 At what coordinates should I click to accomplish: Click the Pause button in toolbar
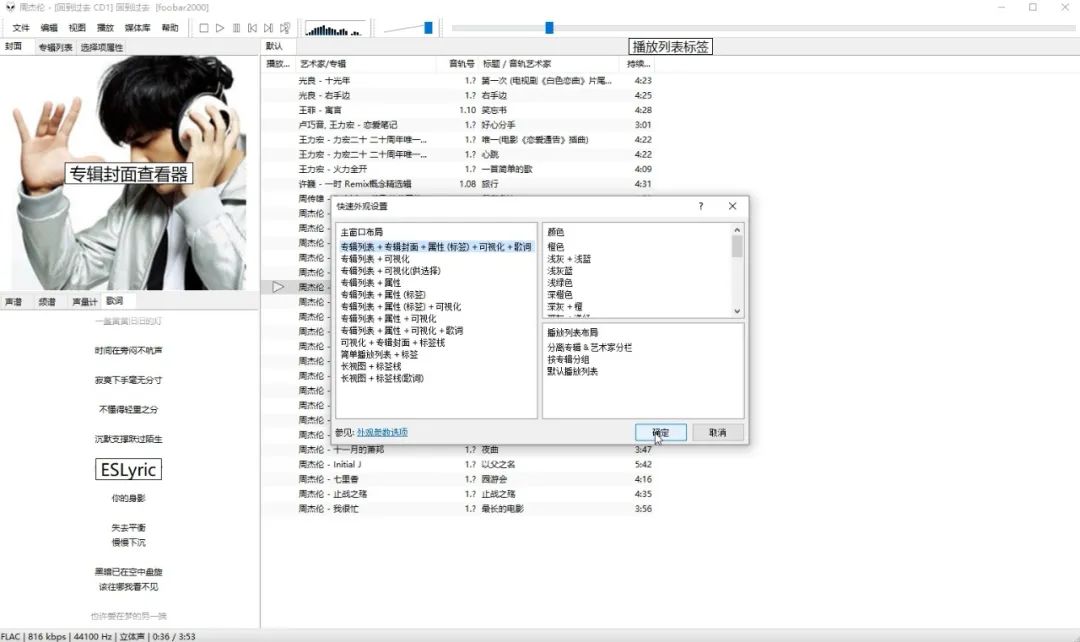pos(236,28)
